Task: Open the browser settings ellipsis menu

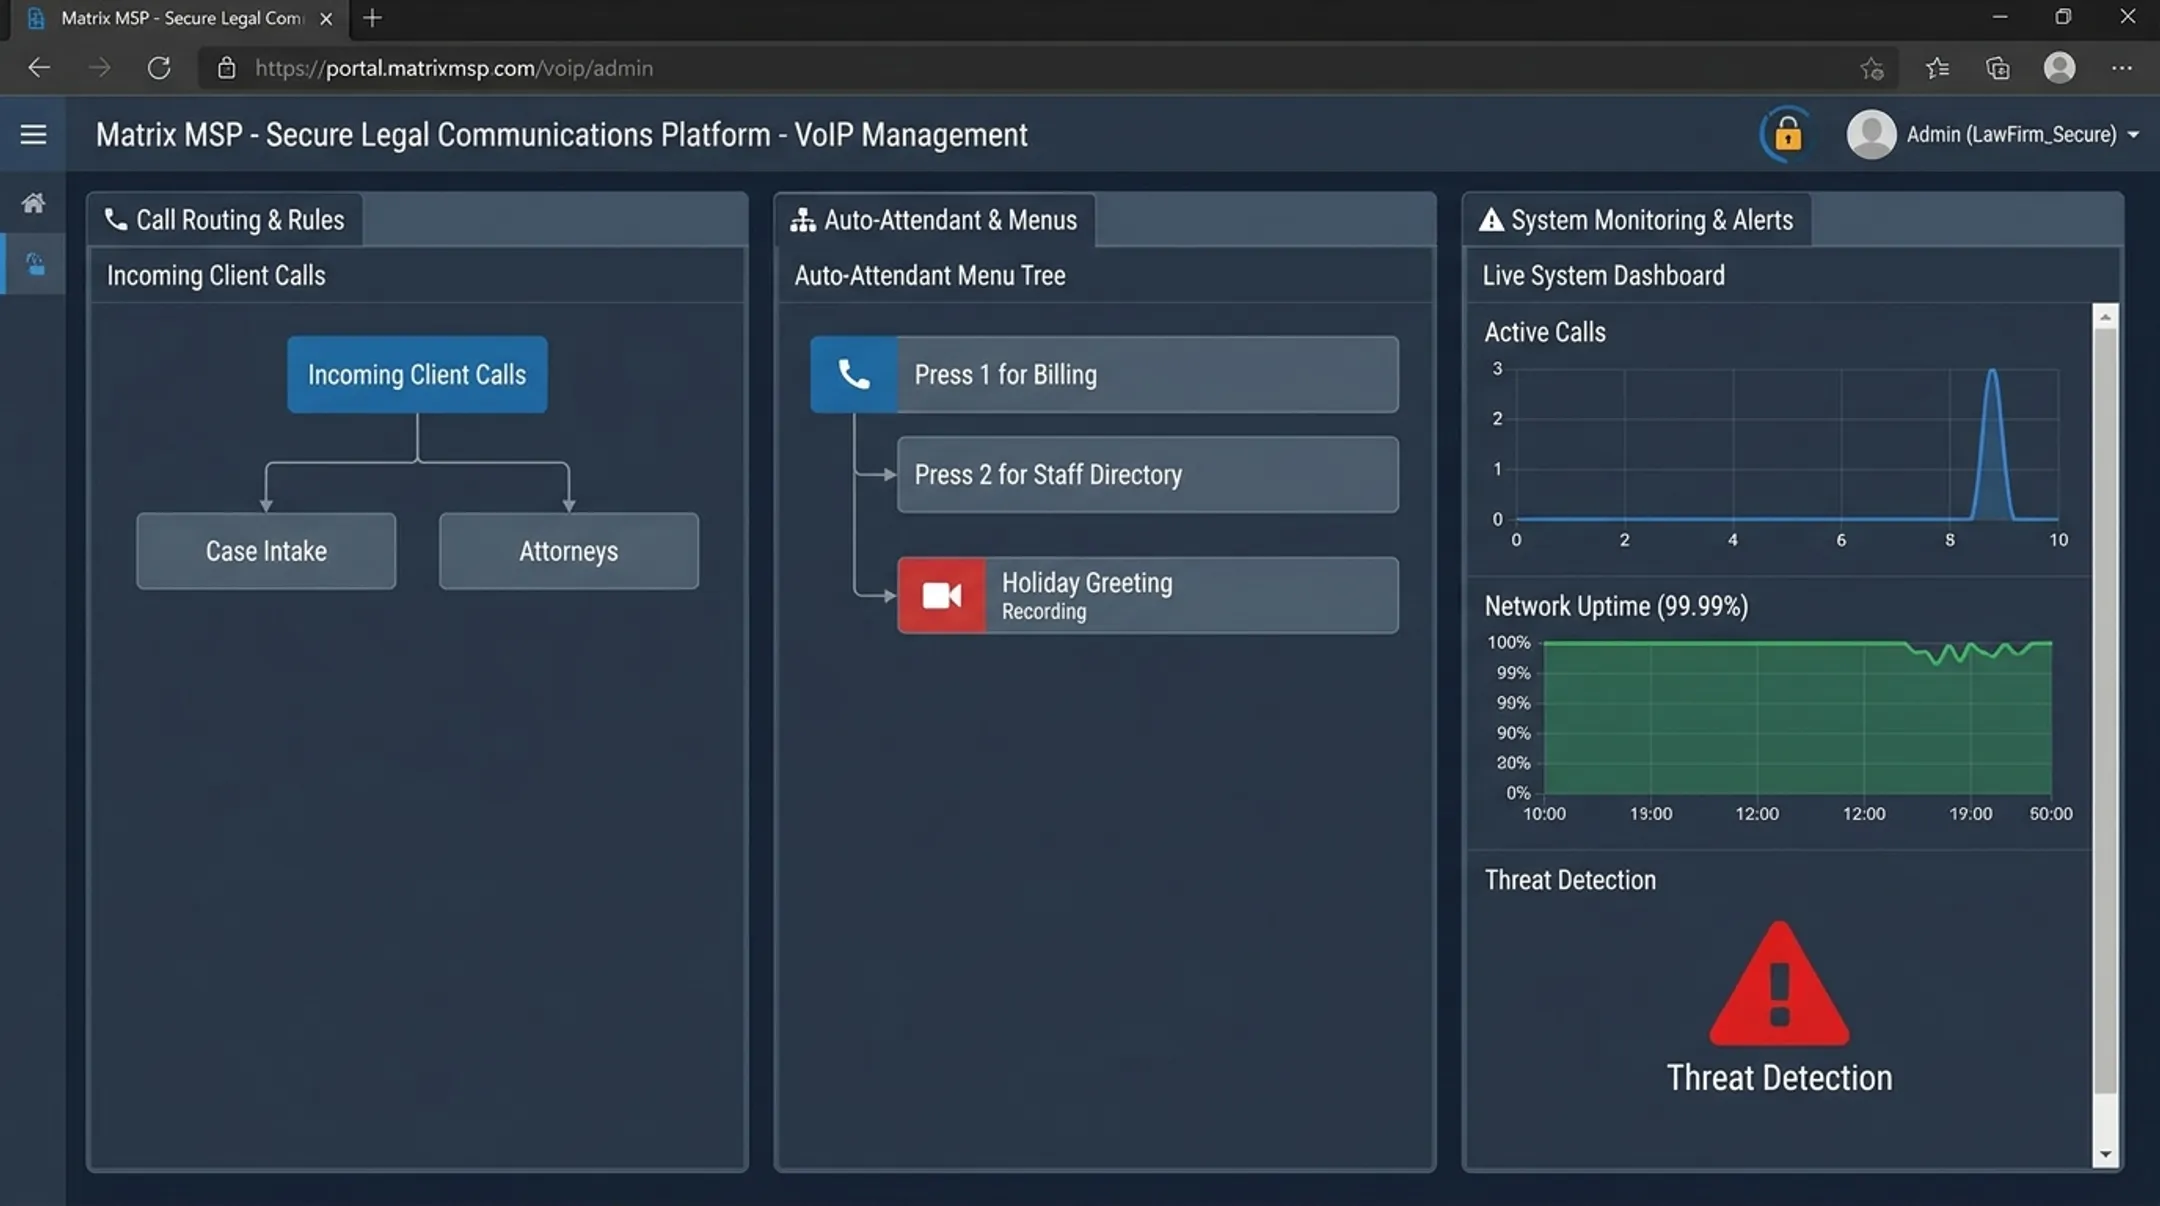Action: [x=2121, y=68]
